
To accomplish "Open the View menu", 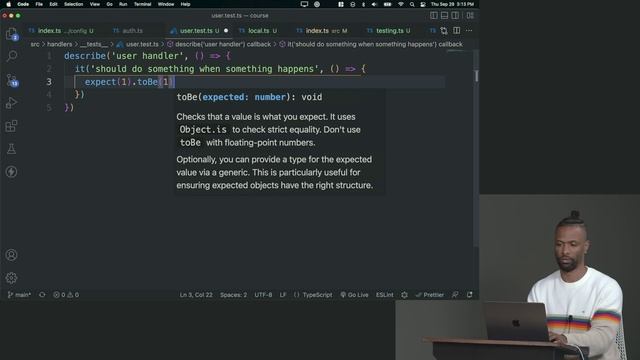I will (x=95, y=4).
